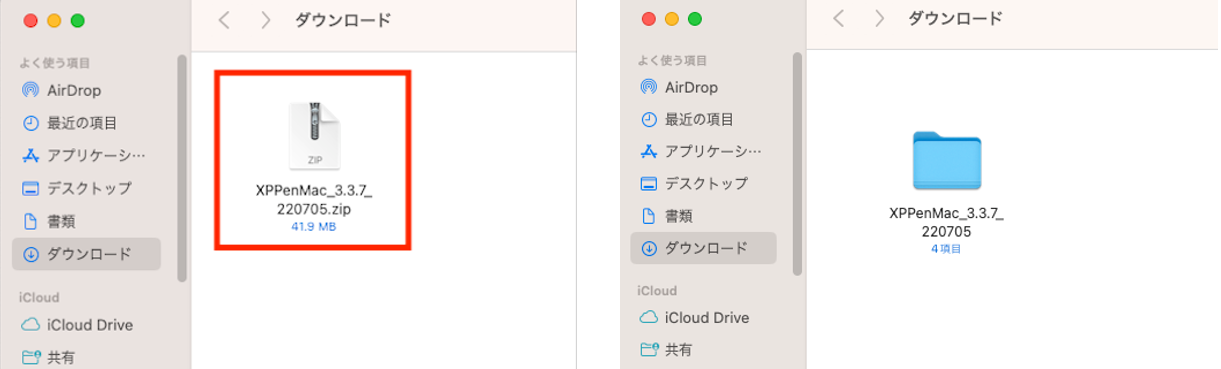Go forward in left Finder window
This screenshot has width=1221, height=369.
point(265,20)
